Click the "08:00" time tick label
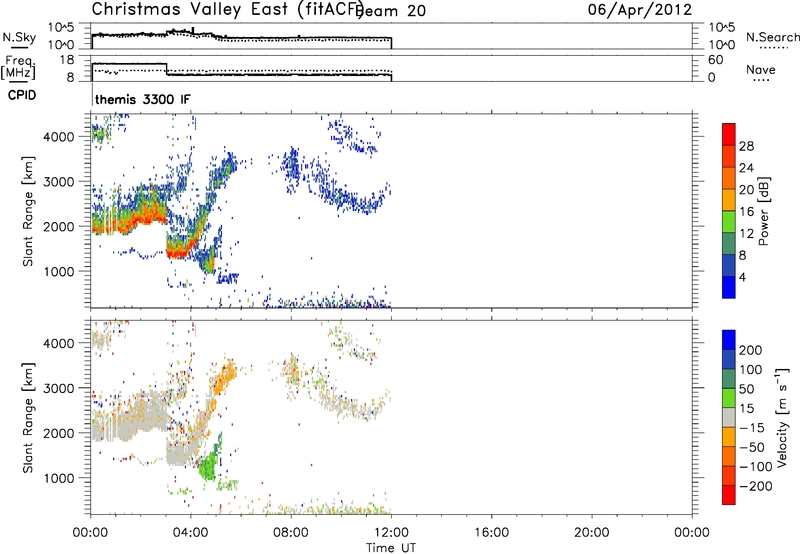Screen dimensions: 800x554 (291, 533)
